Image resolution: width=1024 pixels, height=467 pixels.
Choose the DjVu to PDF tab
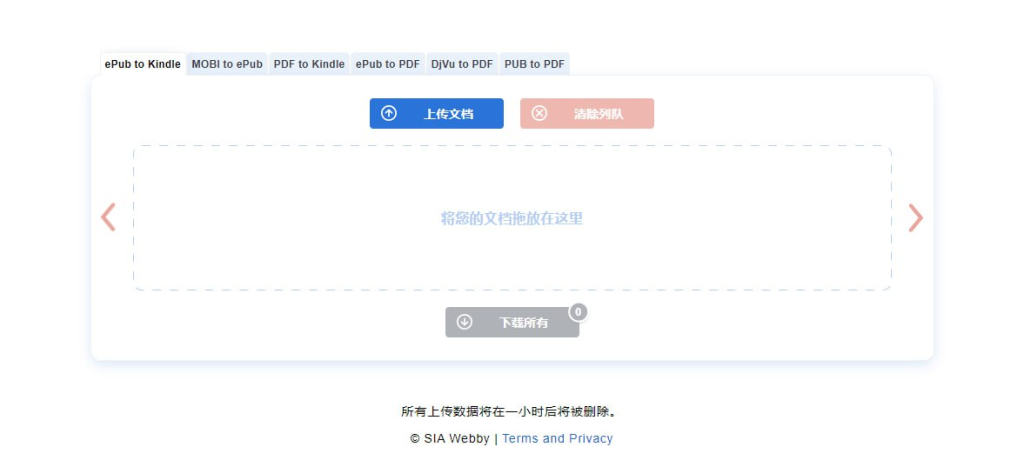pyautogui.click(x=462, y=64)
